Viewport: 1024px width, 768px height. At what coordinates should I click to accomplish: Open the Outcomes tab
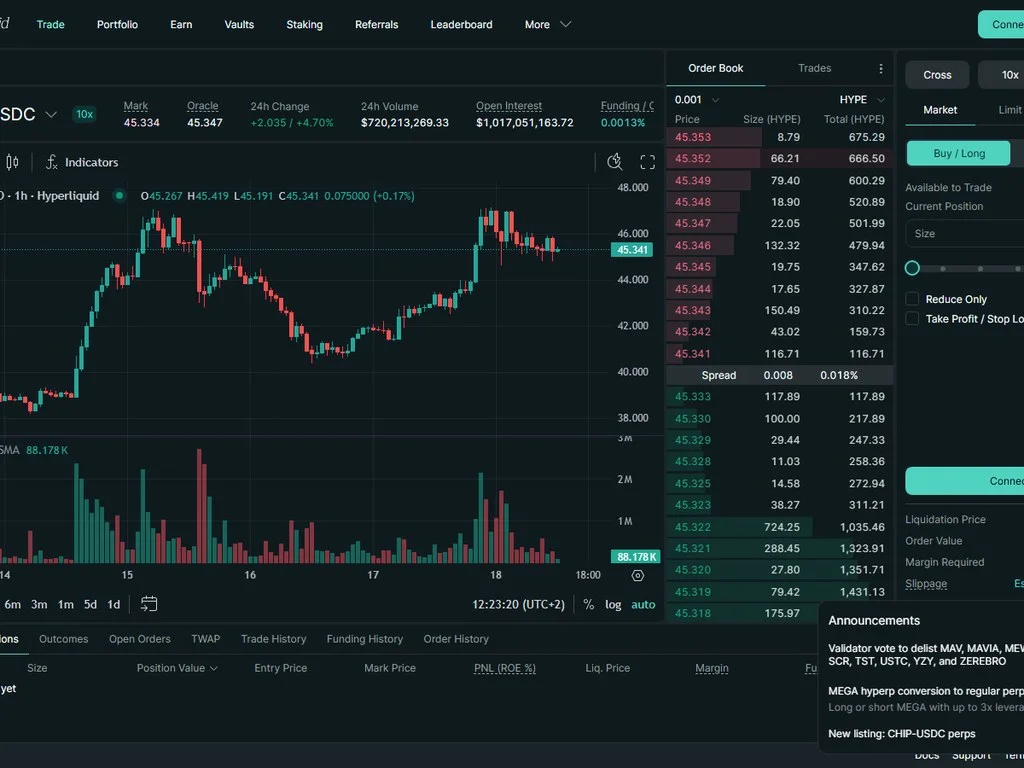pos(63,639)
